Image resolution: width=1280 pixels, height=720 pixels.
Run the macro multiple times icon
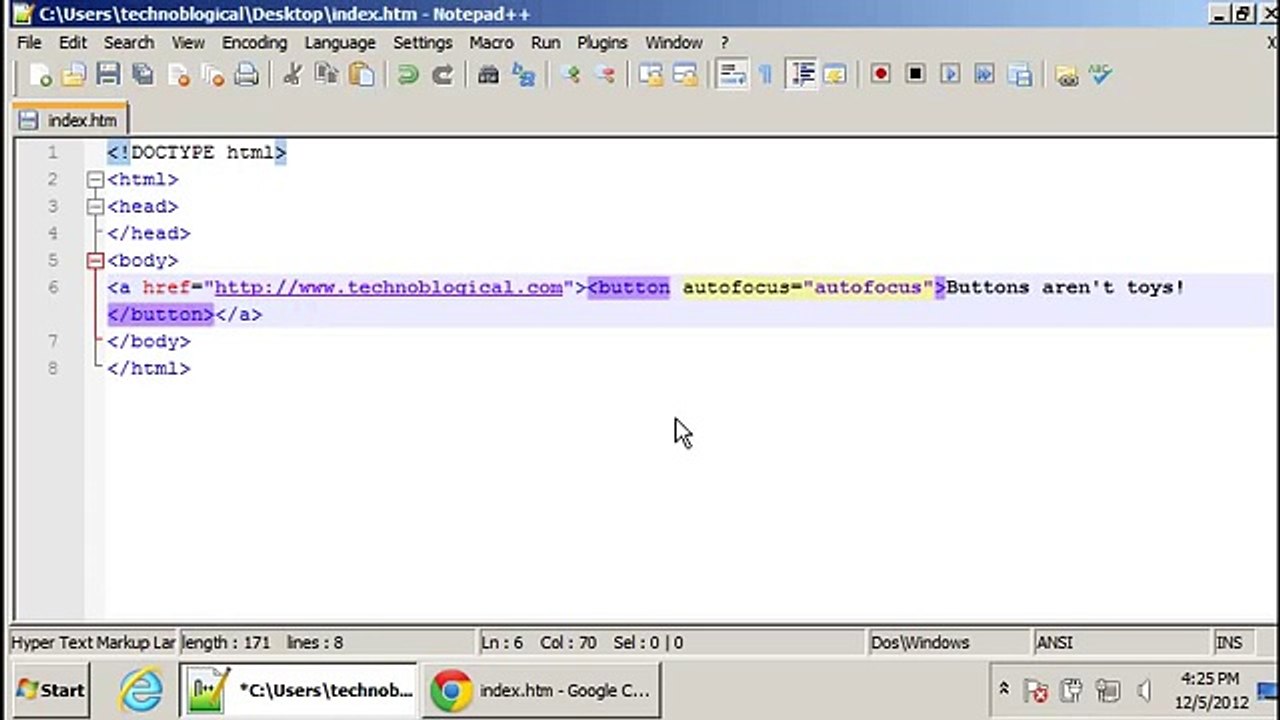click(984, 75)
